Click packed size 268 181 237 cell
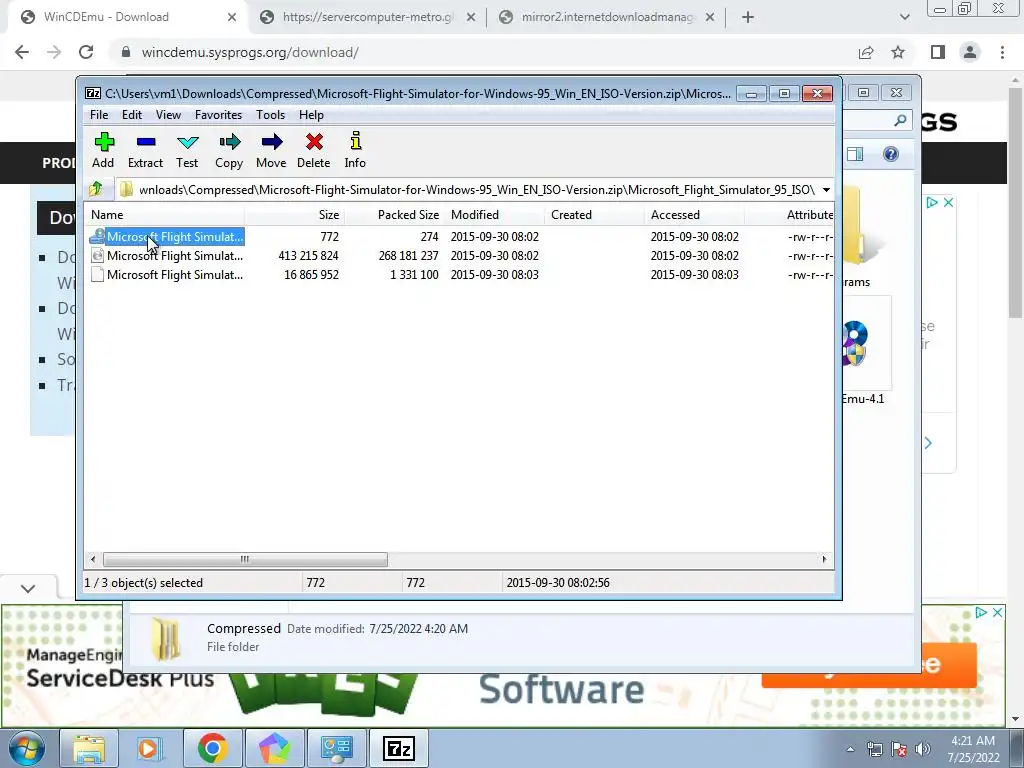Image resolution: width=1024 pixels, height=768 pixels. [x=408, y=255]
